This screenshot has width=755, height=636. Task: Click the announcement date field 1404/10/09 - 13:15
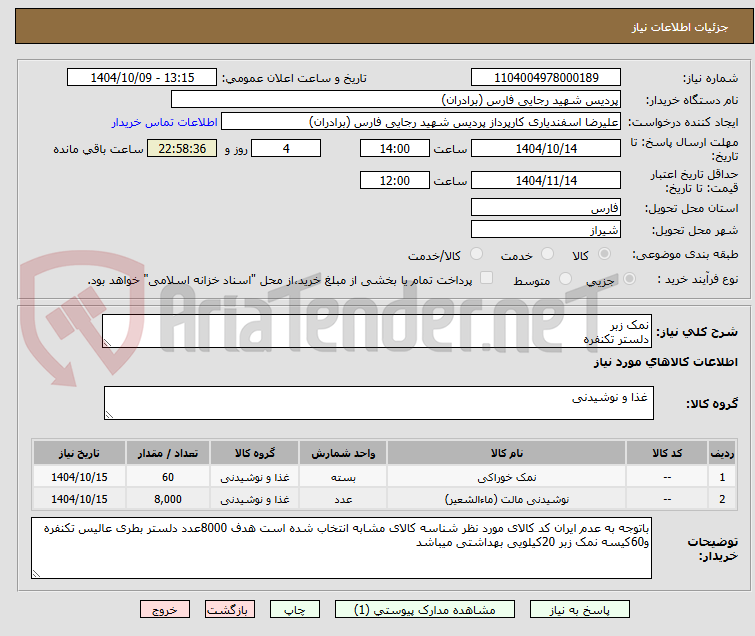142,78
